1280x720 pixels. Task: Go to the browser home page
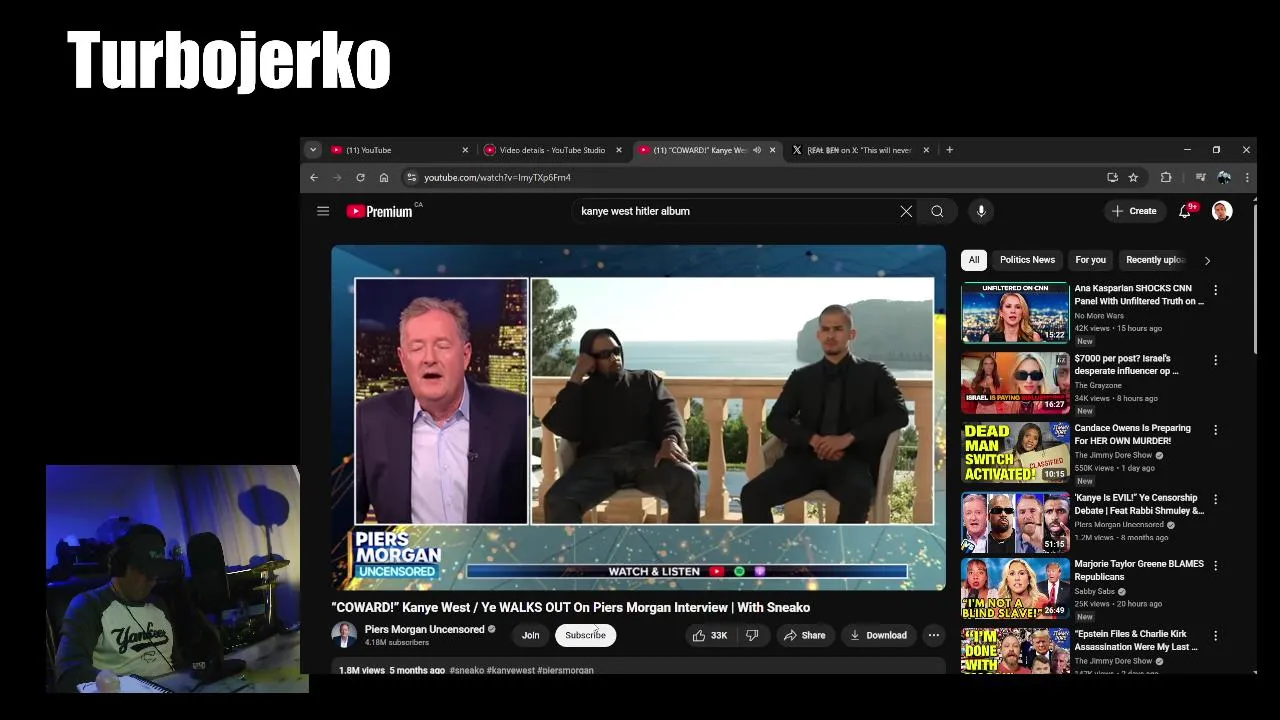(x=384, y=177)
